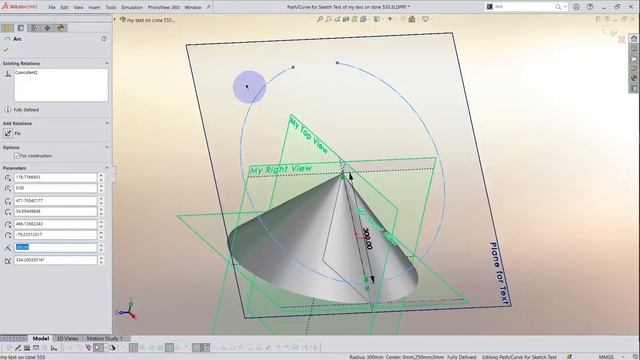This screenshot has height=360, width=640.
Task: Open the File menu
Action: 52,7
